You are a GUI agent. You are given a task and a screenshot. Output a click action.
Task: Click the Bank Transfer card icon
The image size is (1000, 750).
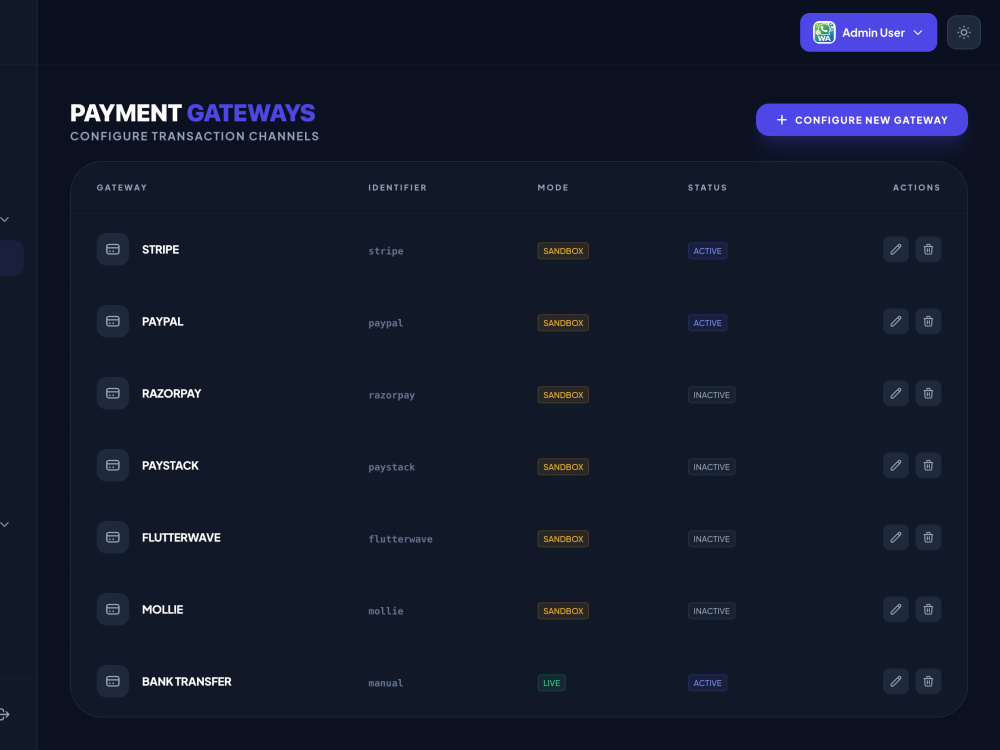click(113, 682)
